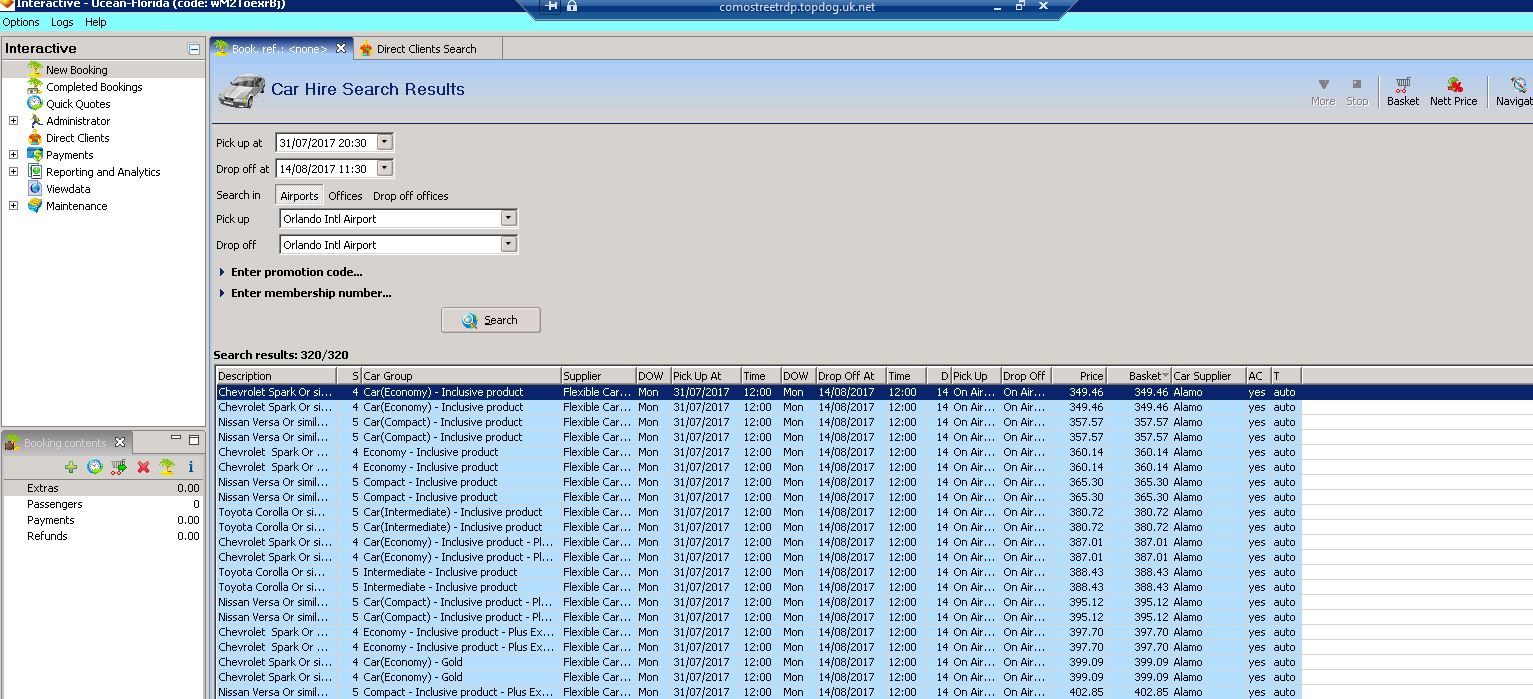Expand Enter membership number section
Image resolution: width=1533 pixels, height=699 pixels.
(x=305, y=293)
